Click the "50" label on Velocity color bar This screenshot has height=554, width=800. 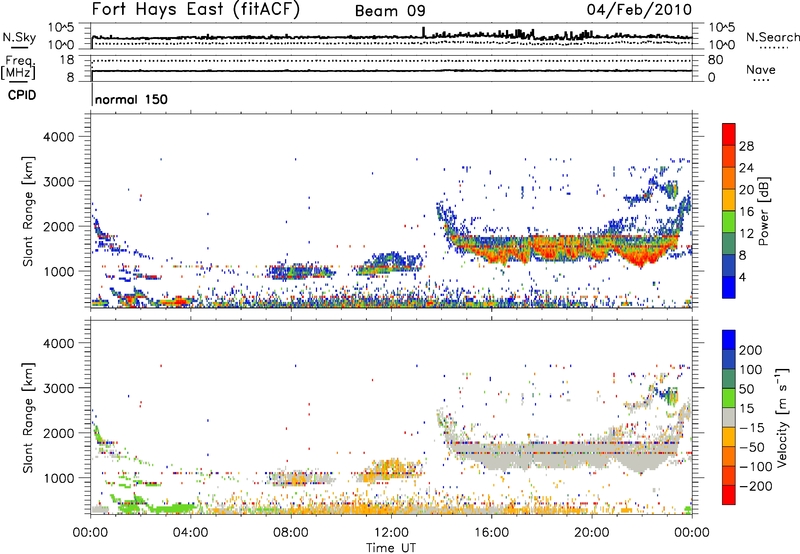pos(746,389)
